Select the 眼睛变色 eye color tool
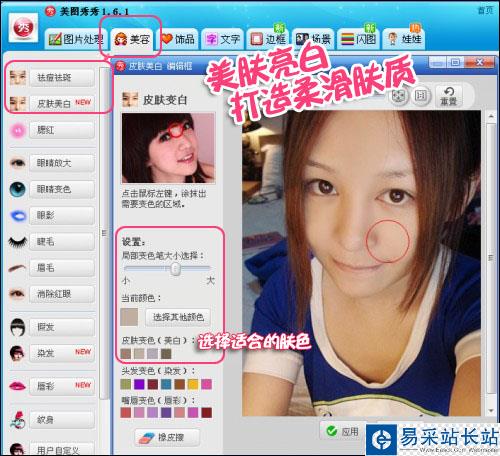The width and height of the screenshot is (500, 456). tap(62, 189)
